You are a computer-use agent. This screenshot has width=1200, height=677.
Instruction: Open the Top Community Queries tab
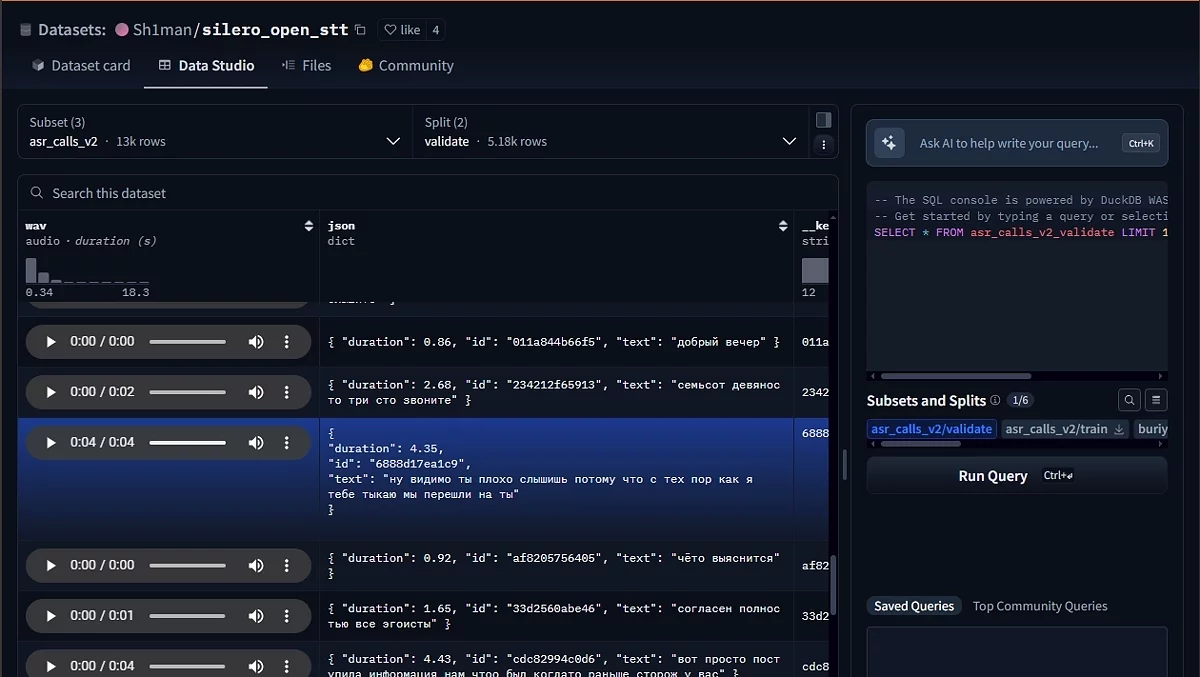point(1039,606)
